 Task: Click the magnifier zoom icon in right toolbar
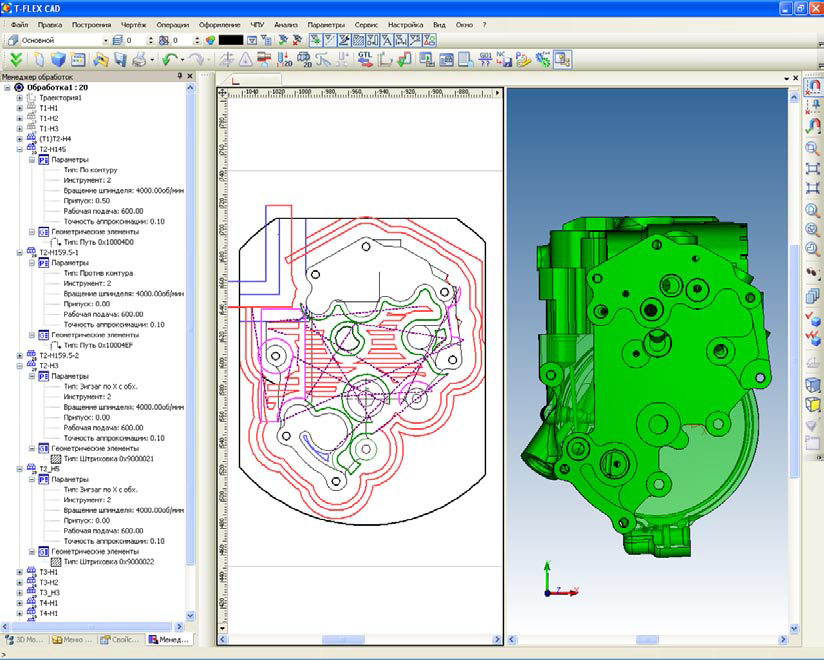pos(812,148)
